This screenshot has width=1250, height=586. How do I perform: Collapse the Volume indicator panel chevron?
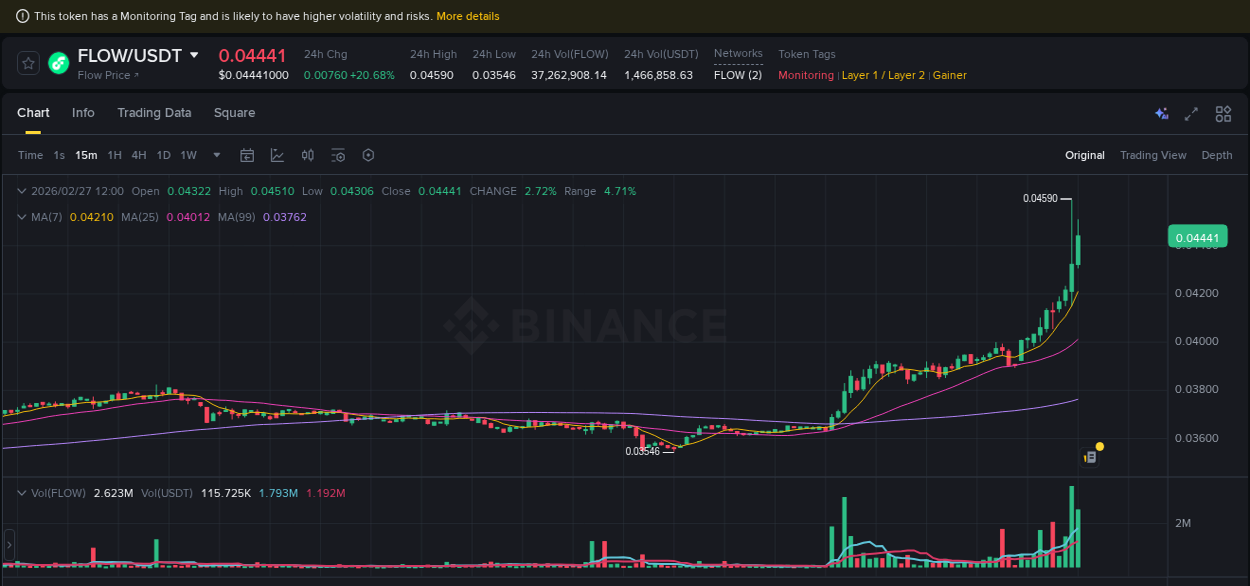[20, 493]
